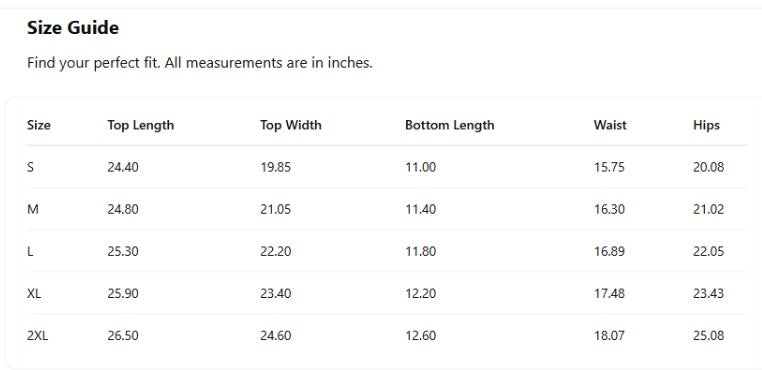Image resolution: width=762 pixels, height=370 pixels.
Task: Click the 11.80 bottom length cell
Action: [x=420, y=251]
